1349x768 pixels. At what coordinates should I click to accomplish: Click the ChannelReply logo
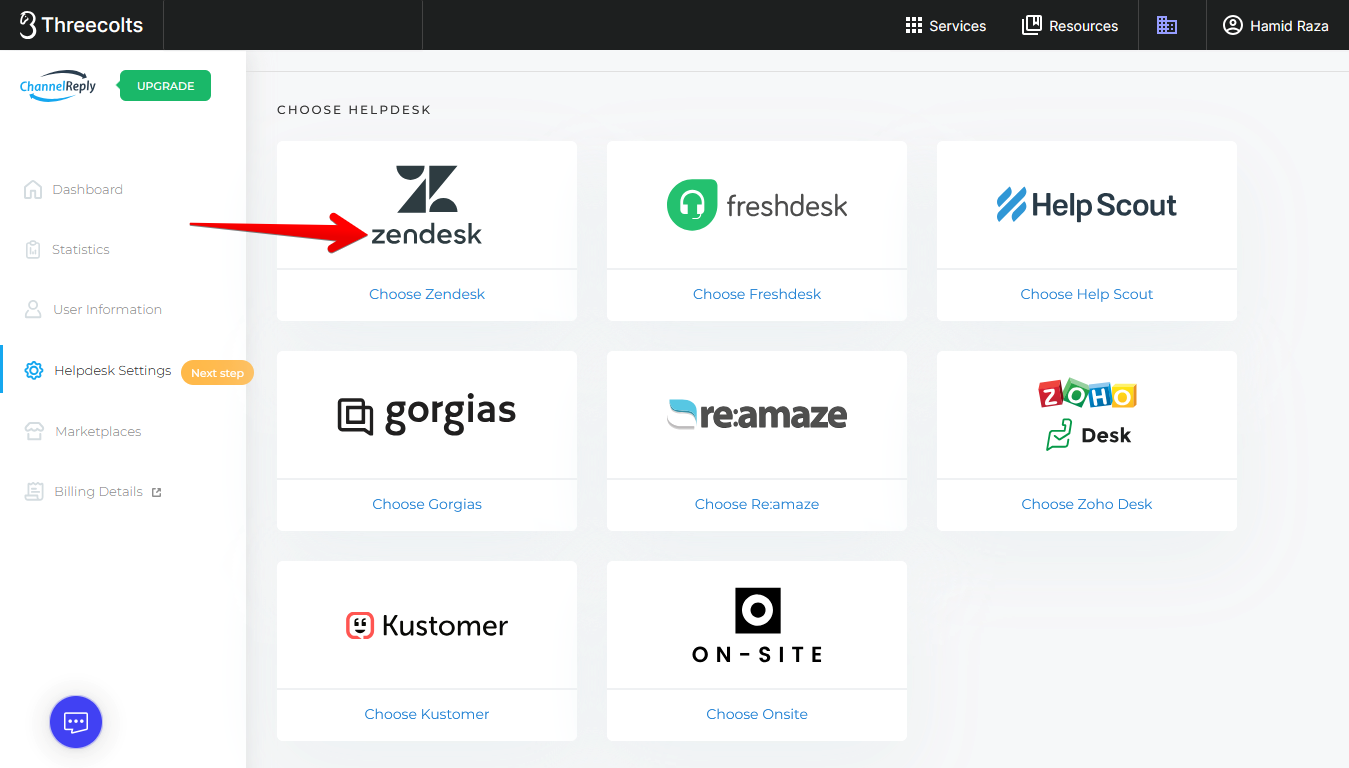(58, 86)
